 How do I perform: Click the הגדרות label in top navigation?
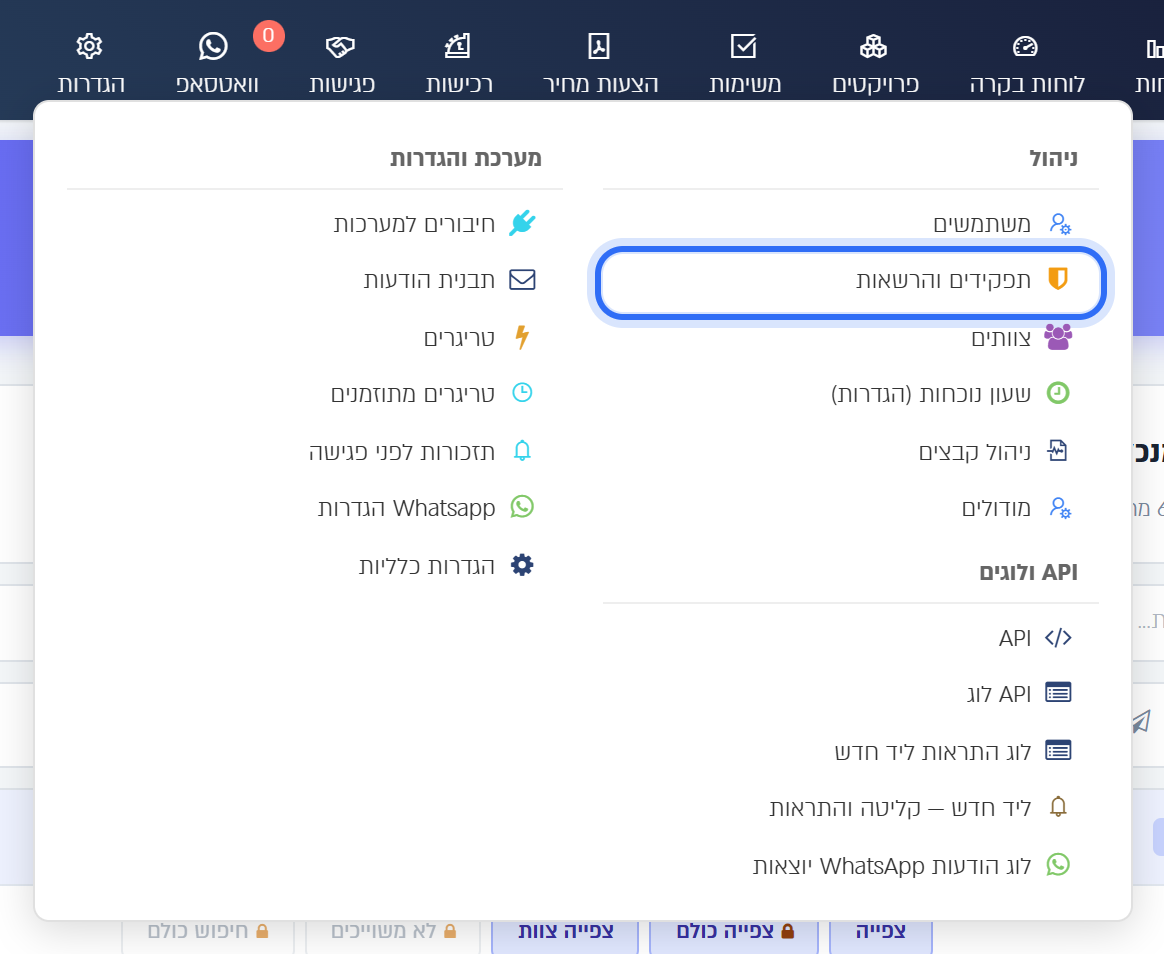point(91,84)
